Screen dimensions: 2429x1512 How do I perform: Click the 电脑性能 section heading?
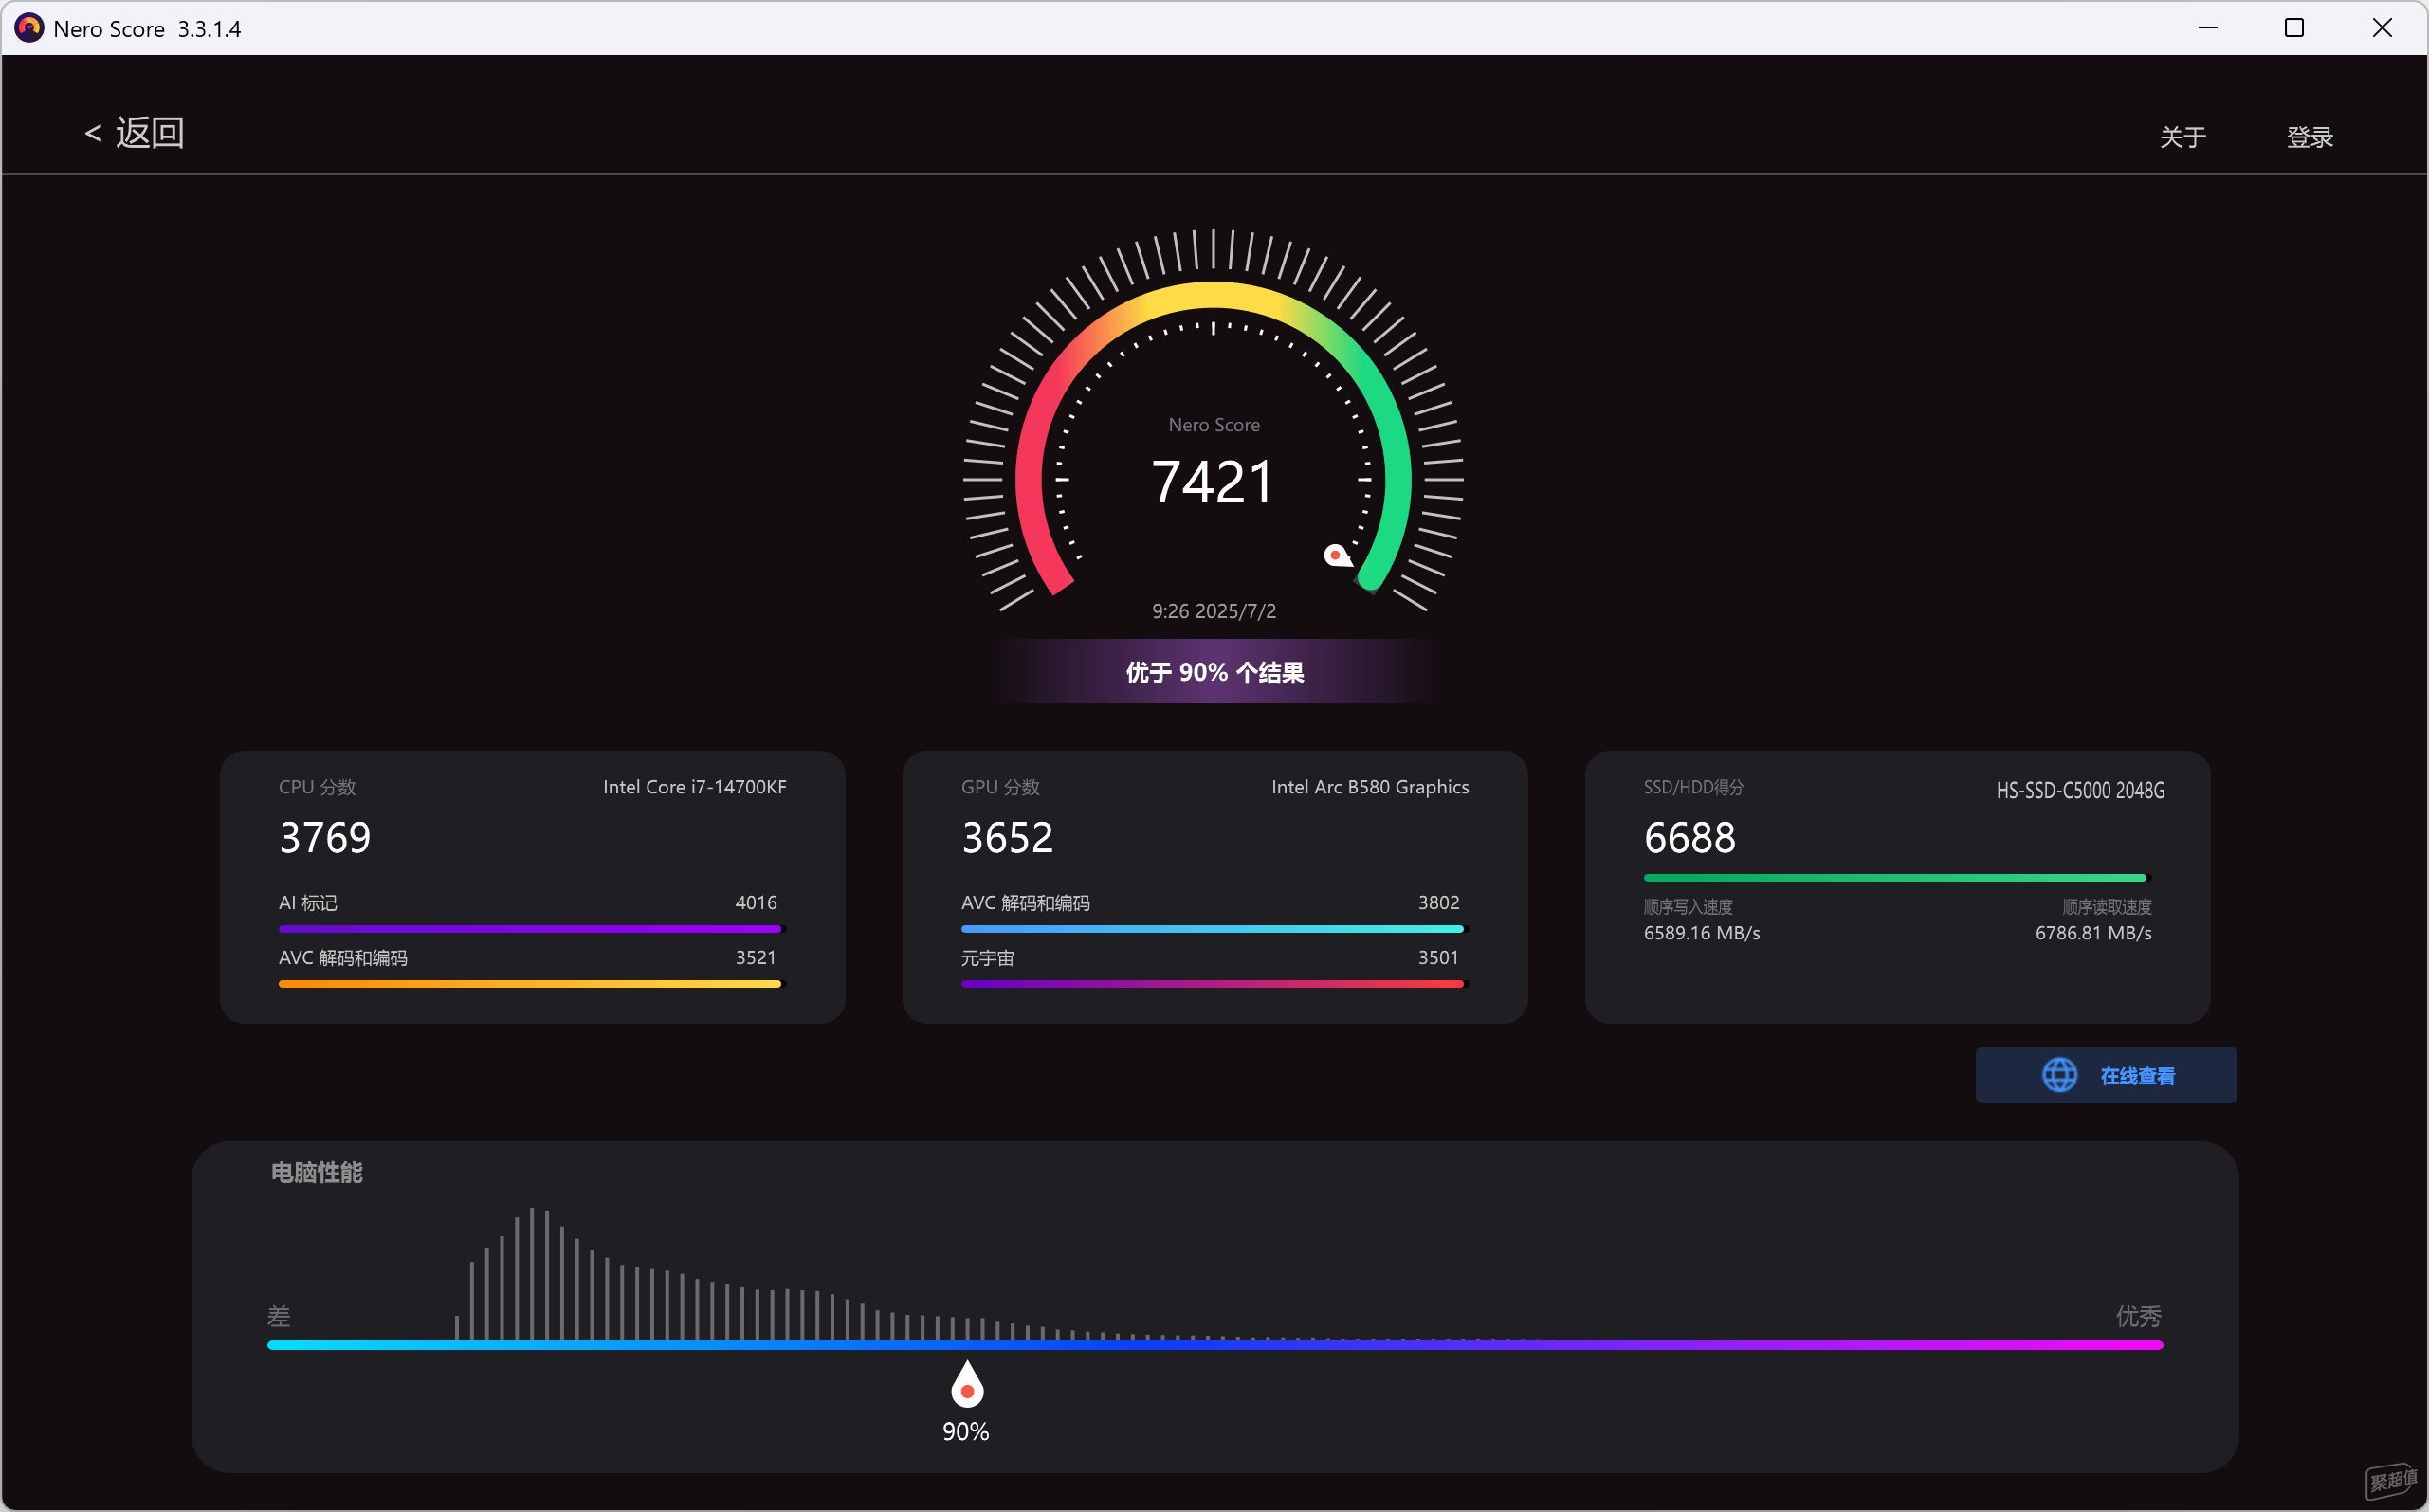pos(316,1172)
